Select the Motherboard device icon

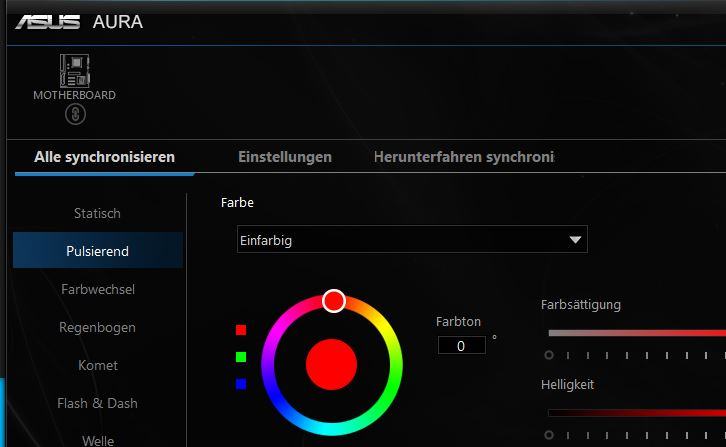pos(75,71)
